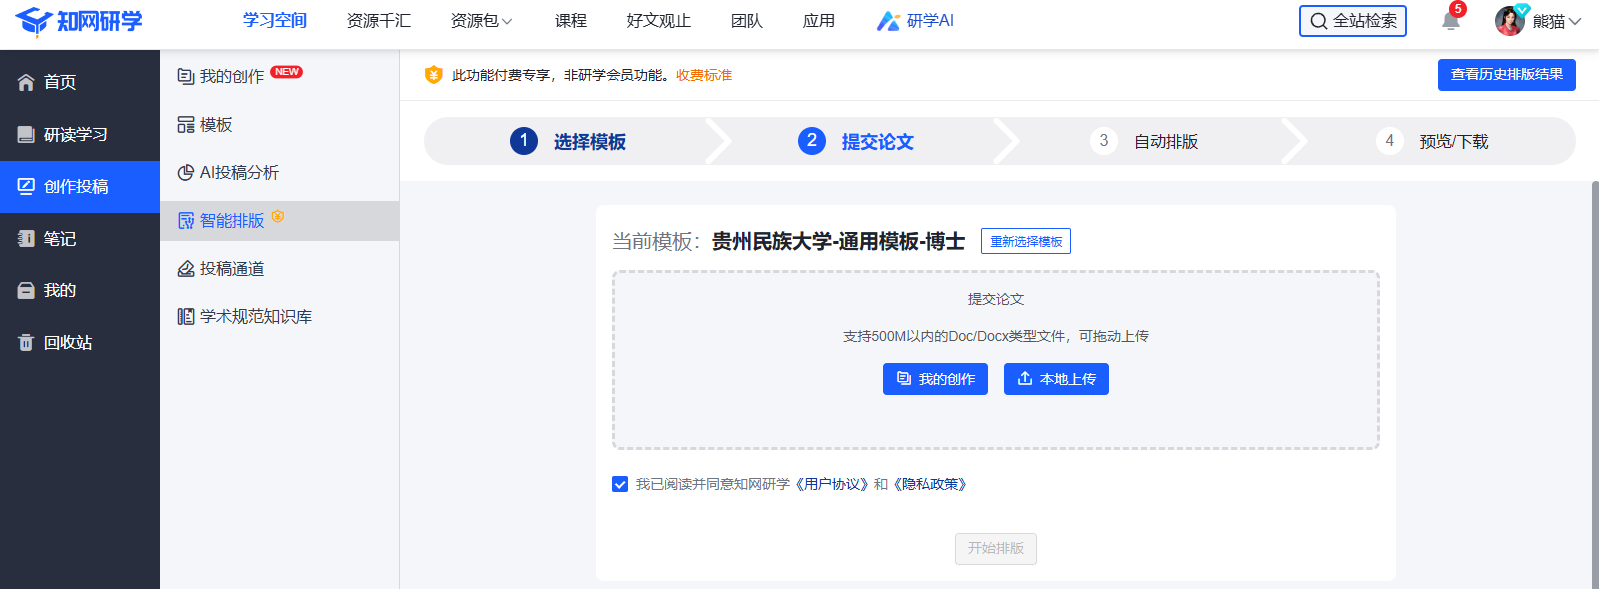Go to 回收站 trash in left navigation
Image resolution: width=1599 pixels, height=589 pixels.
pyautogui.click(x=67, y=343)
